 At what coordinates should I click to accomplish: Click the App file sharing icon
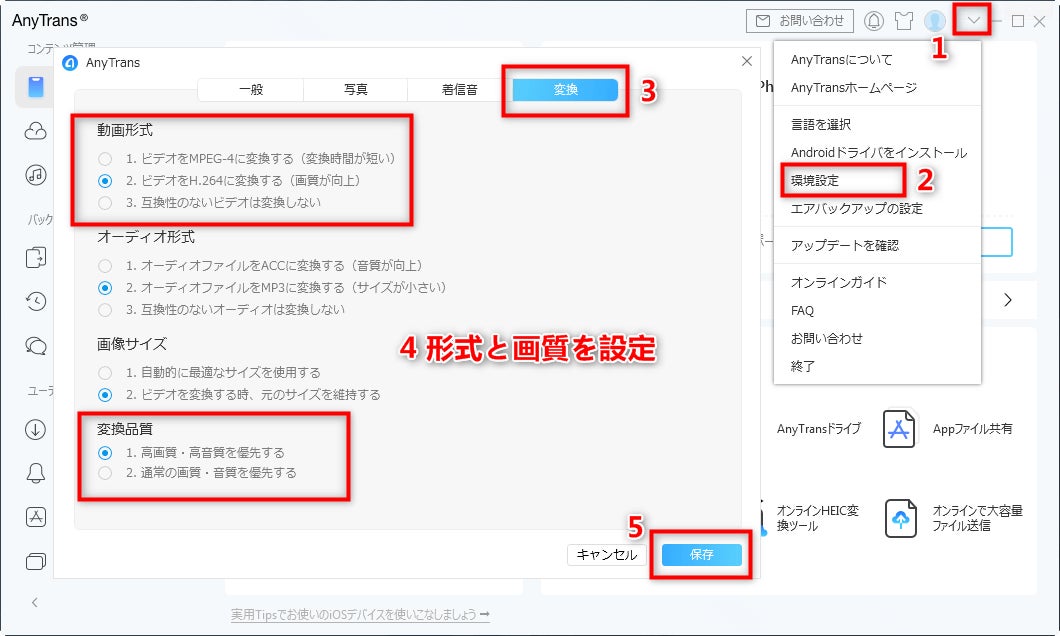point(898,429)
